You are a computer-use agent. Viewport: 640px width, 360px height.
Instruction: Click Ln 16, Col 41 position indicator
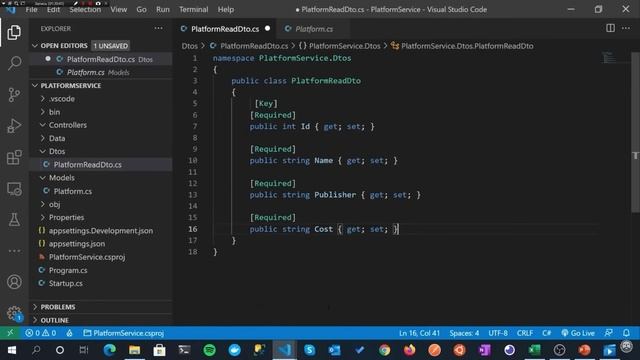pyautogui.click(x=419, y=333)
